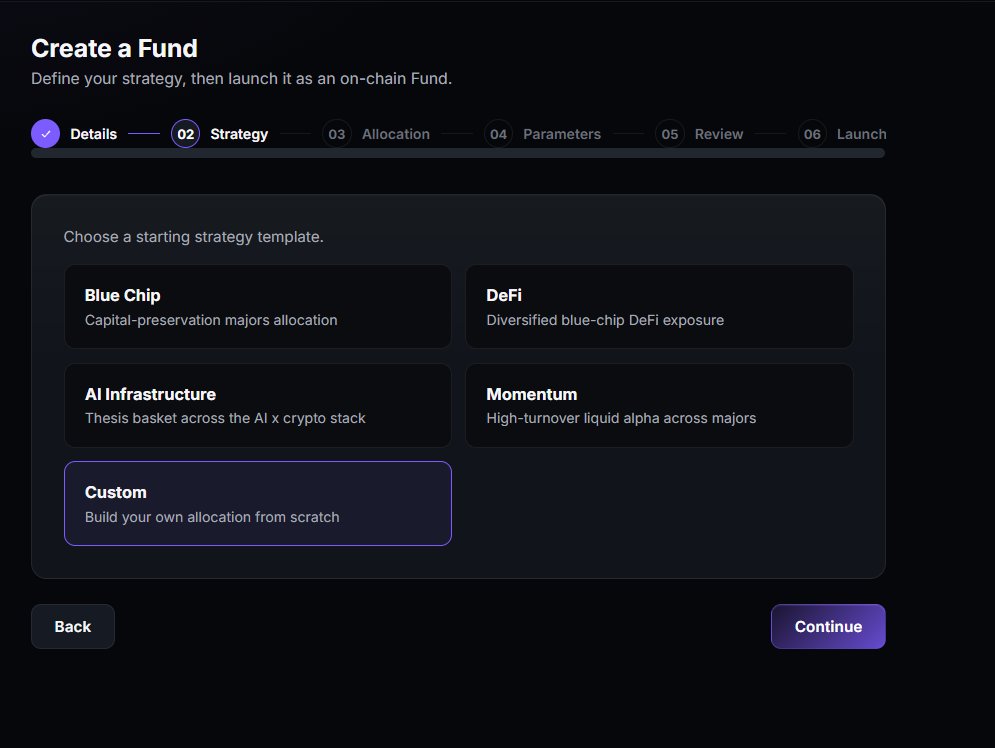Choose the Blue Chip strategy template
Screen dimensions: 995x748
(258, 306)
